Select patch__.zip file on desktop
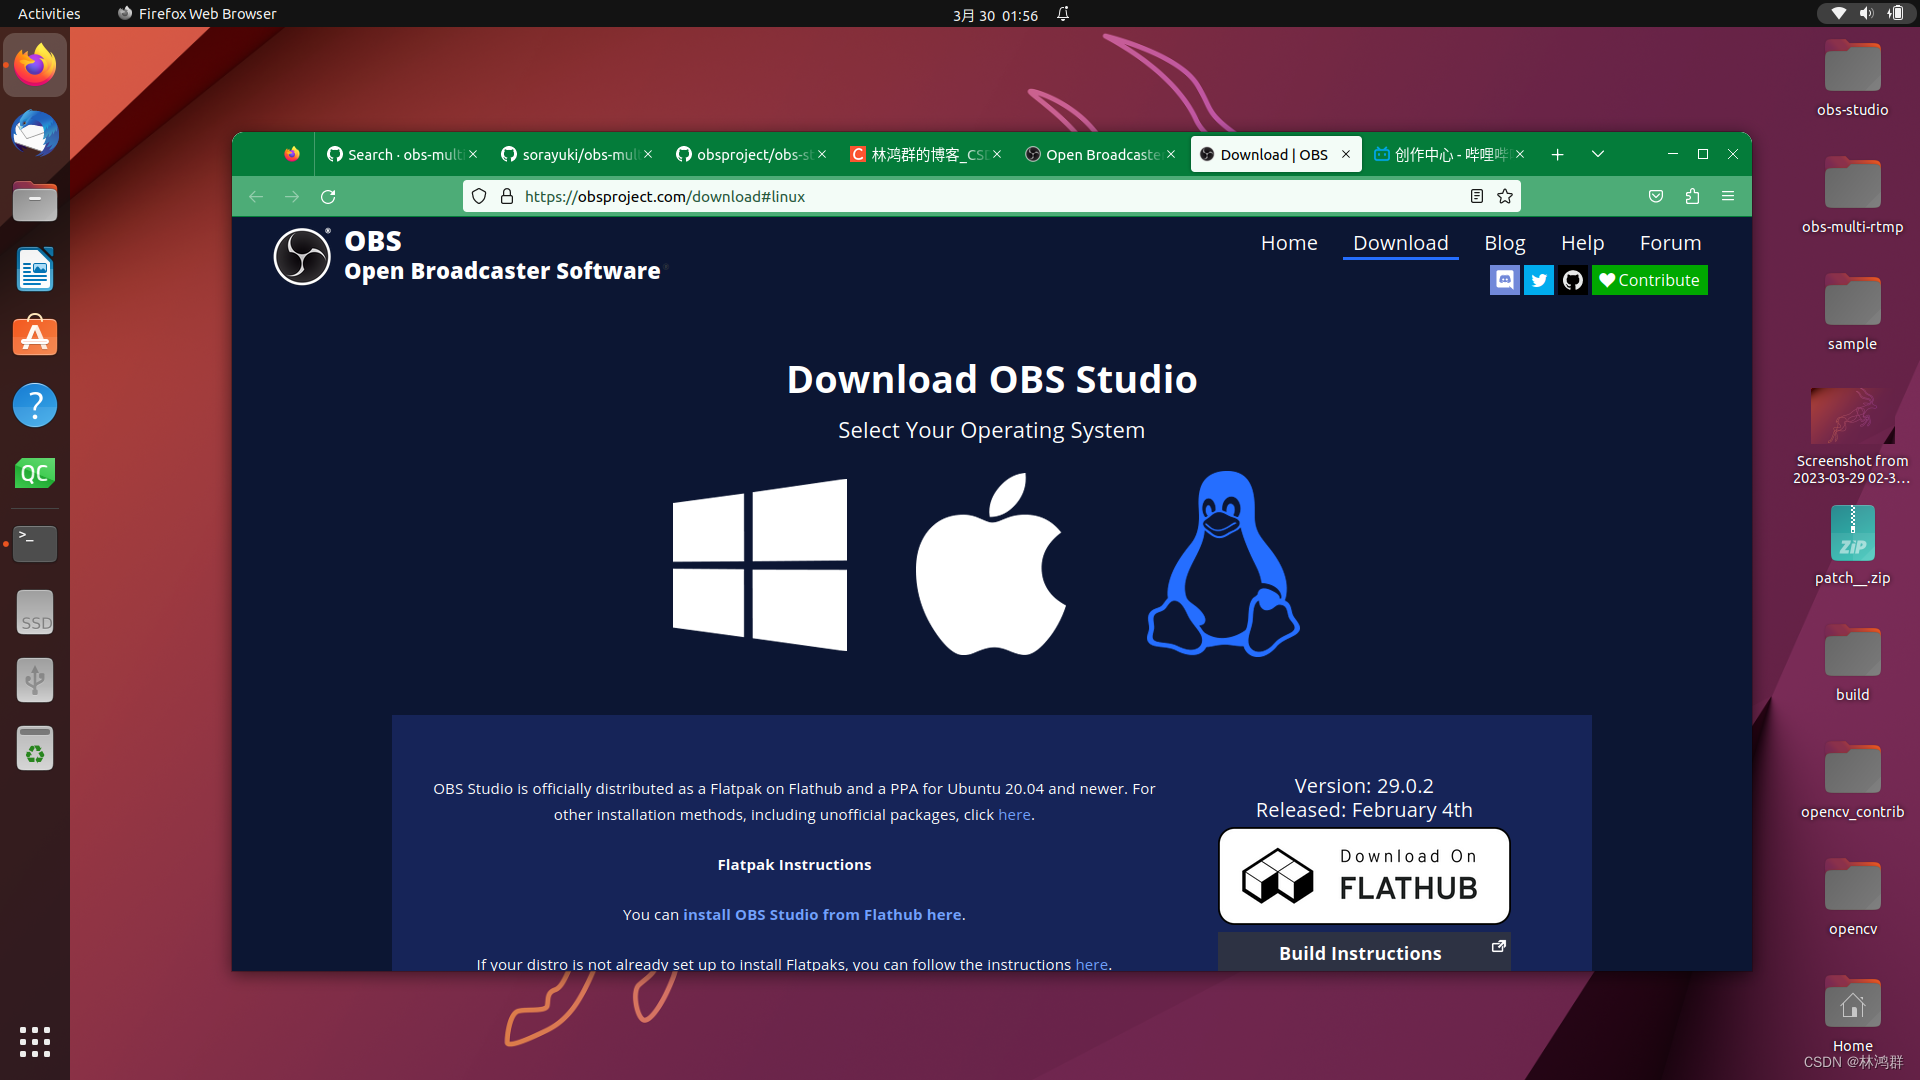 pyautogui.click(x=1852, y=545)
